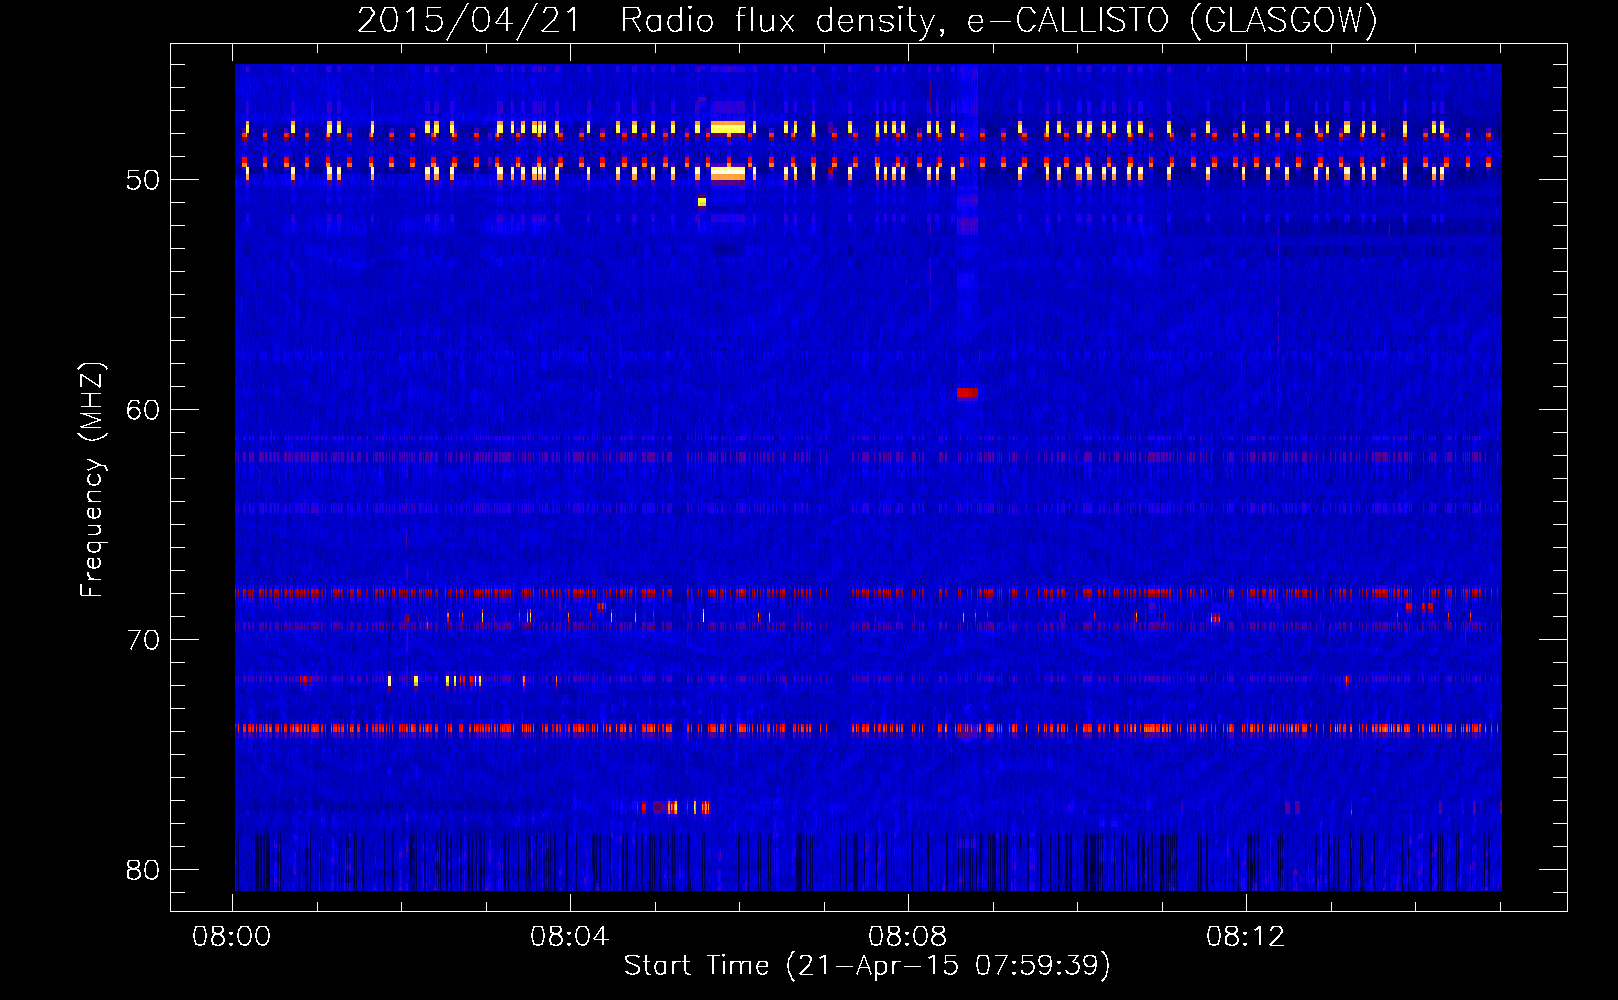Click the 'Frequency (MHZ)' axis label
The height and width of the screenshot is (1000, 1618).
(91, 480)
